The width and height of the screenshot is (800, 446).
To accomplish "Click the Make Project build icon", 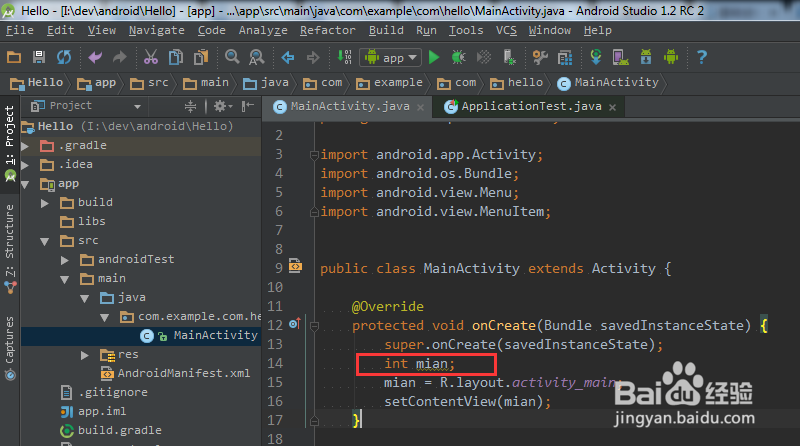I will [x=344, y=57].
